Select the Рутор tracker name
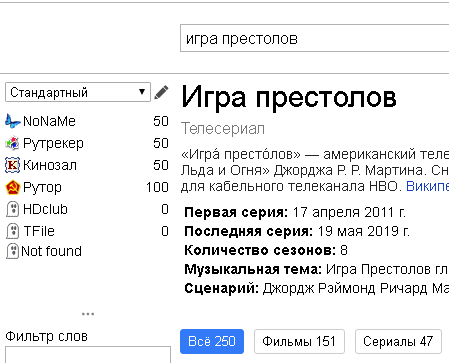 pos(42,188)
